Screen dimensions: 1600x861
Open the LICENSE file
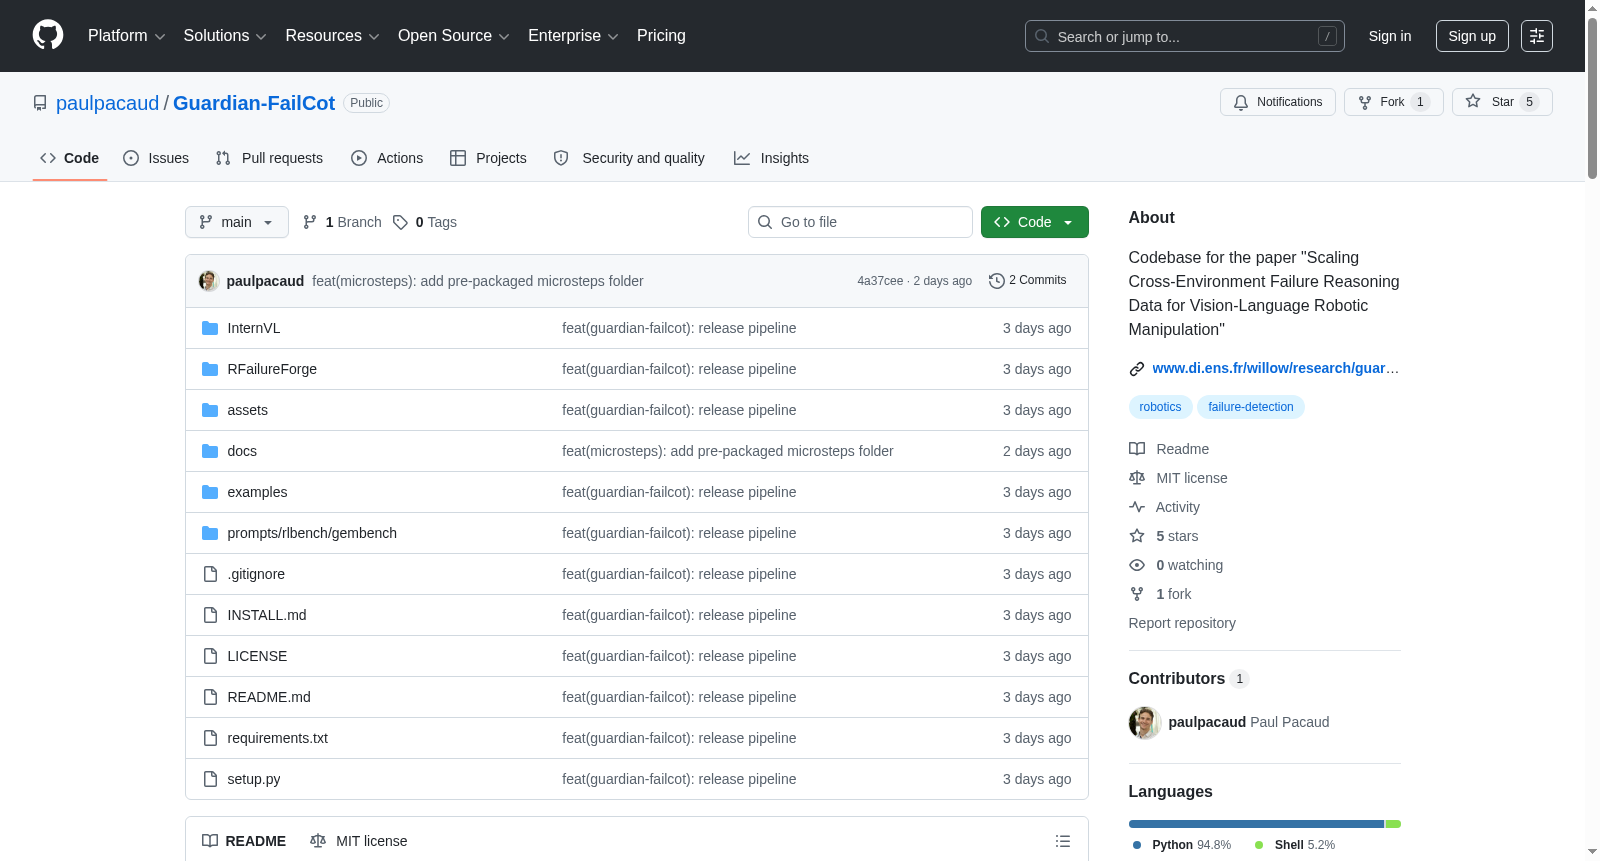click(257, 656)
